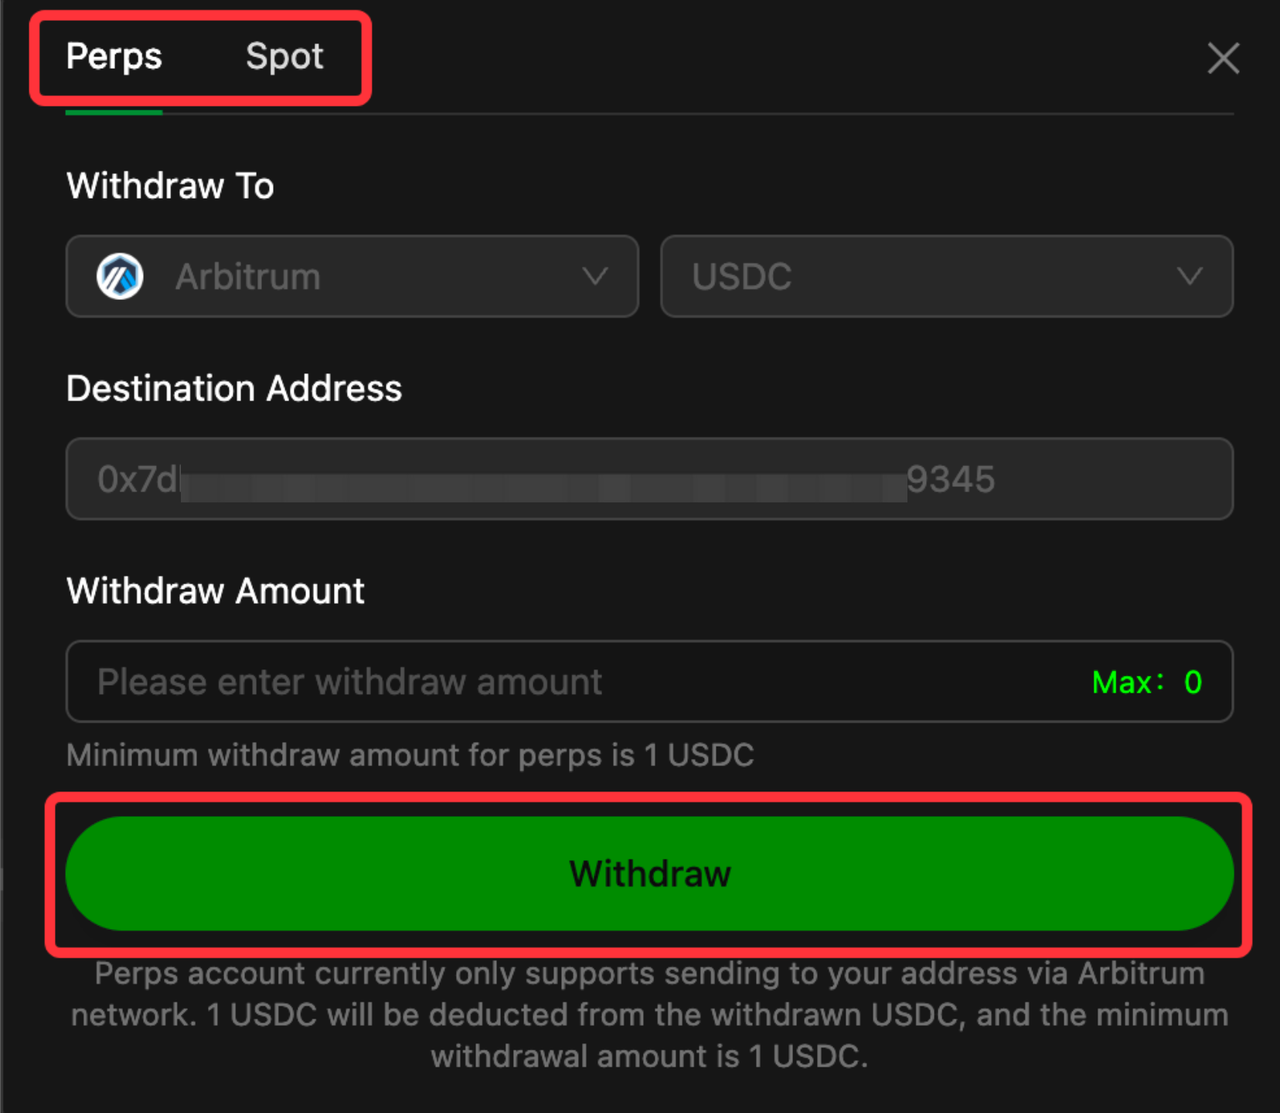Click the minimum withdraw amount hint text
Viewport: 1280px width, 1113px height.
(410, 755)
